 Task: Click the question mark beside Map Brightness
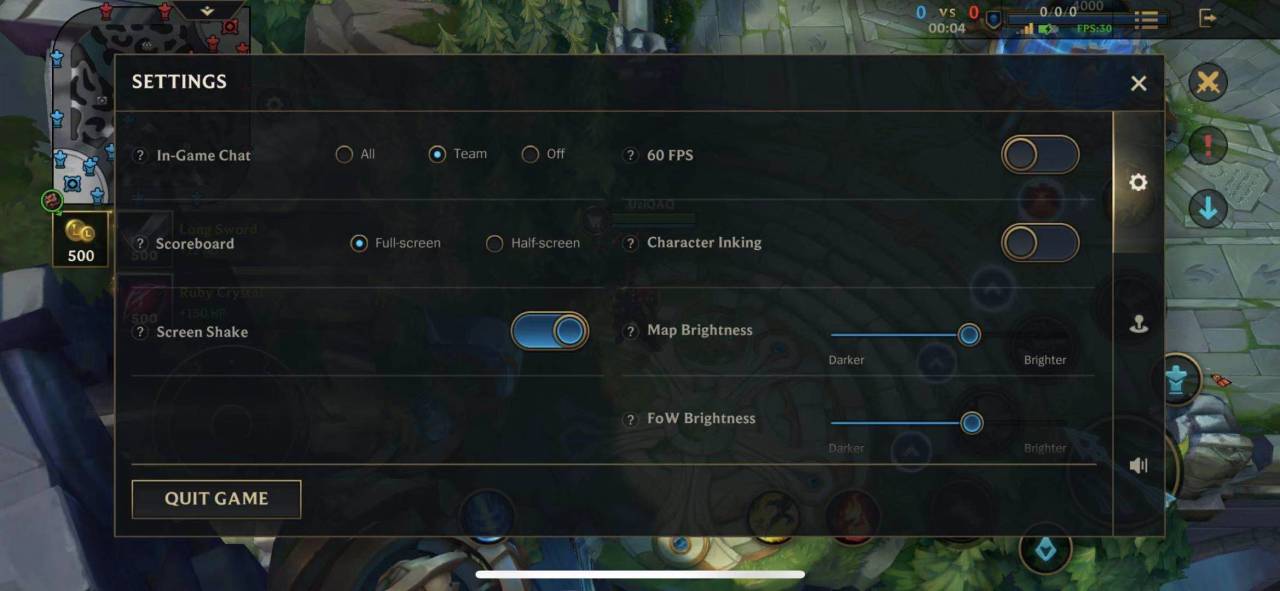click(630, 331)
